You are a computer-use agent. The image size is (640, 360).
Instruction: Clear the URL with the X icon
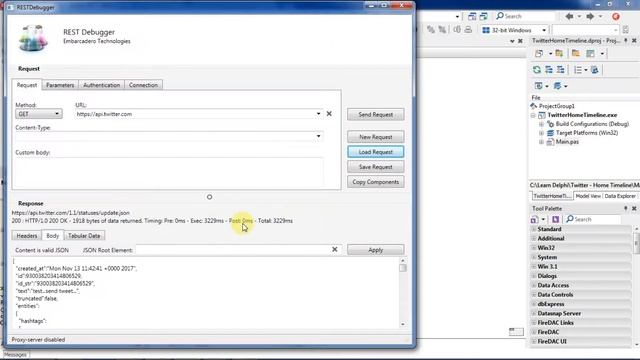(x=329, y=114)
